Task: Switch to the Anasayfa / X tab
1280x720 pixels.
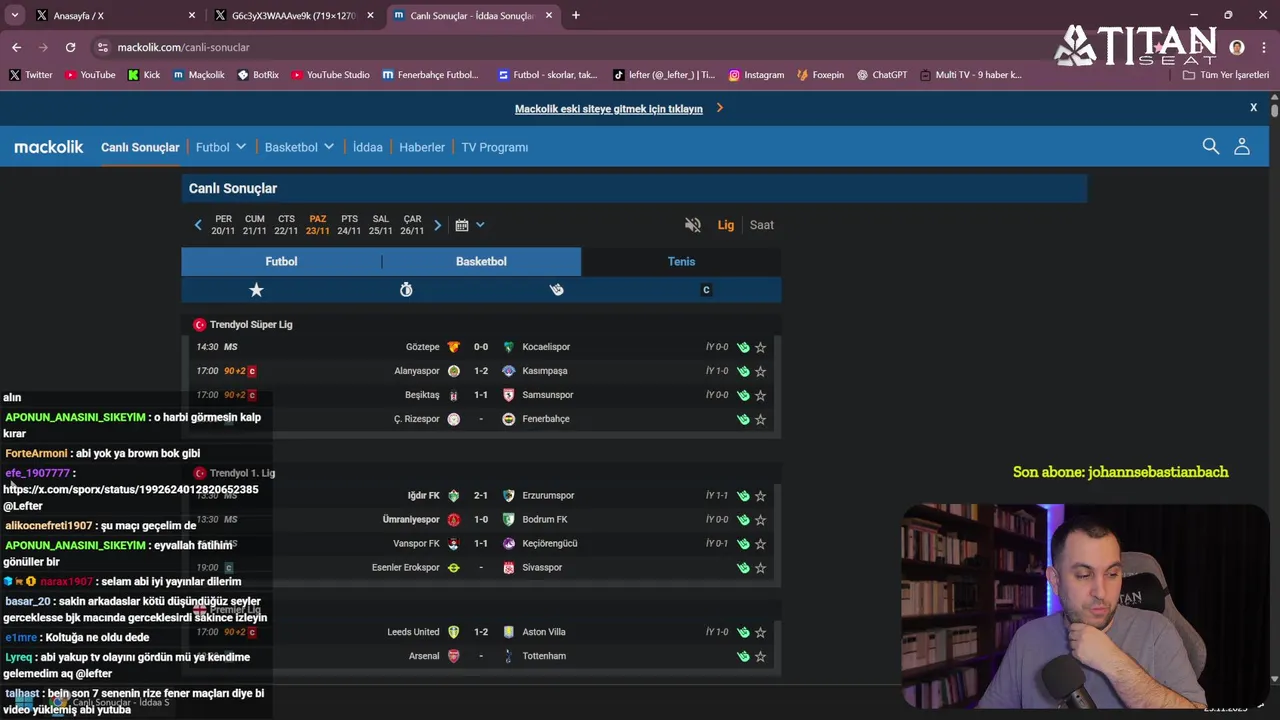Action: point(115,15)
